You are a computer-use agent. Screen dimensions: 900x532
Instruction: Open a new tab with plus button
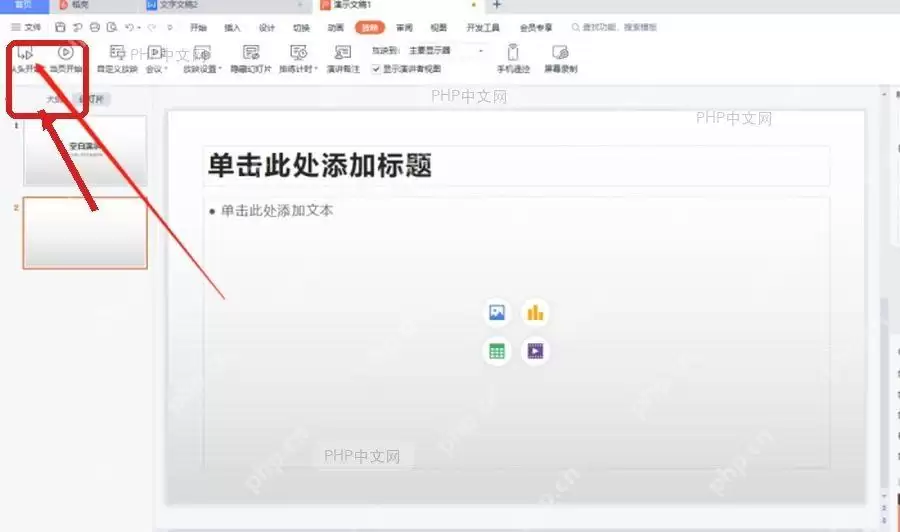(497, 5)
